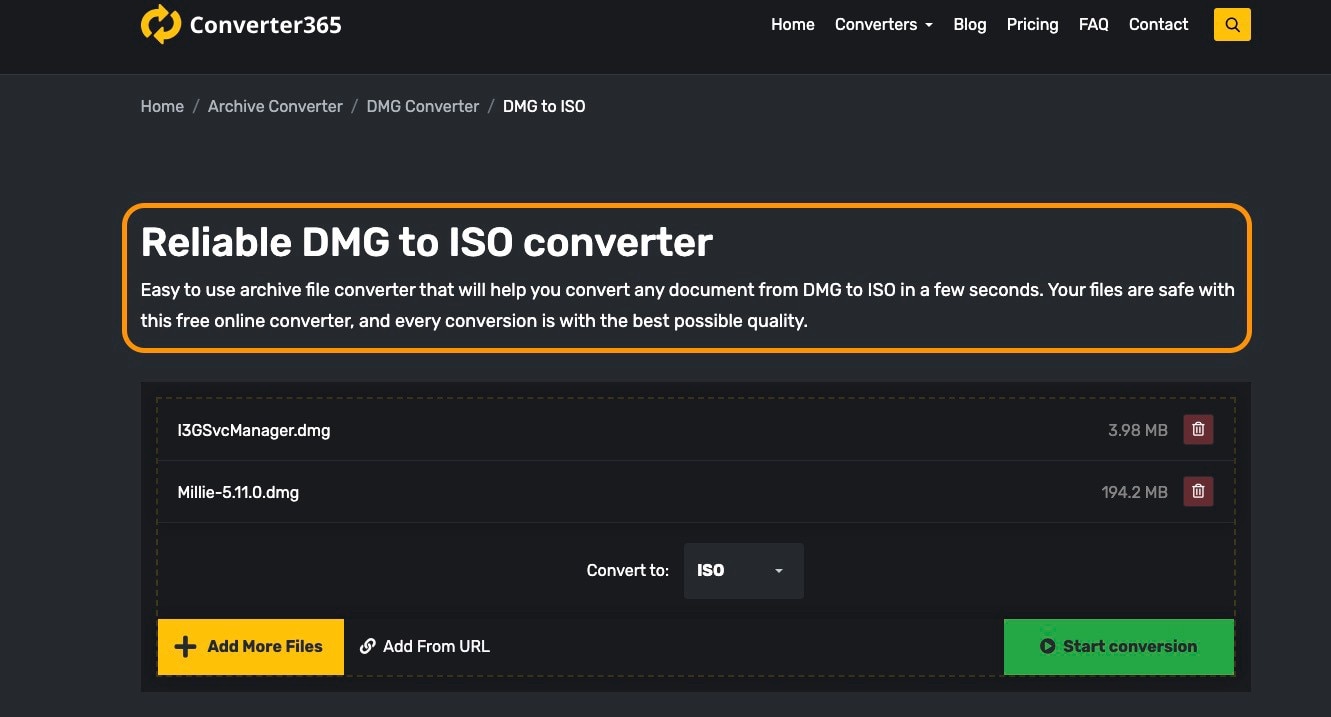
Task: Start the conversion
Action: coord(1119,647)
